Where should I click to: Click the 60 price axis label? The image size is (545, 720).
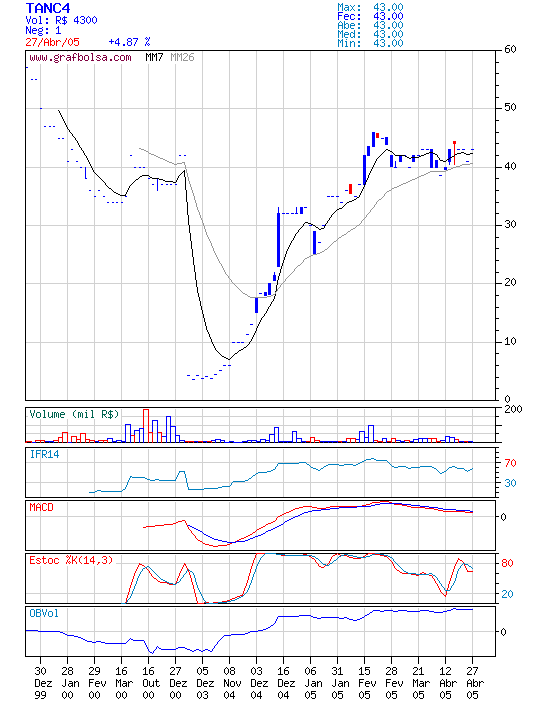pyautogui.click(x=510, y=50)
